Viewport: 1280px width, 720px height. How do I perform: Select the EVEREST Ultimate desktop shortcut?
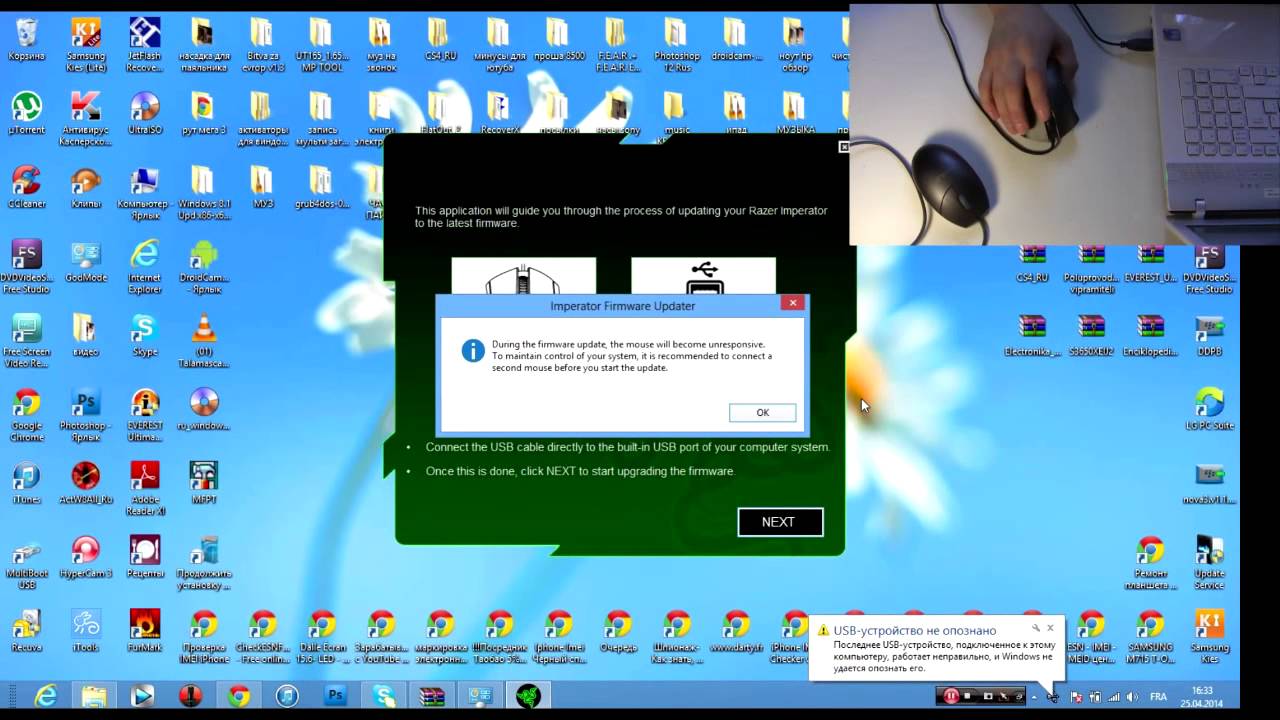coord(145,415)
